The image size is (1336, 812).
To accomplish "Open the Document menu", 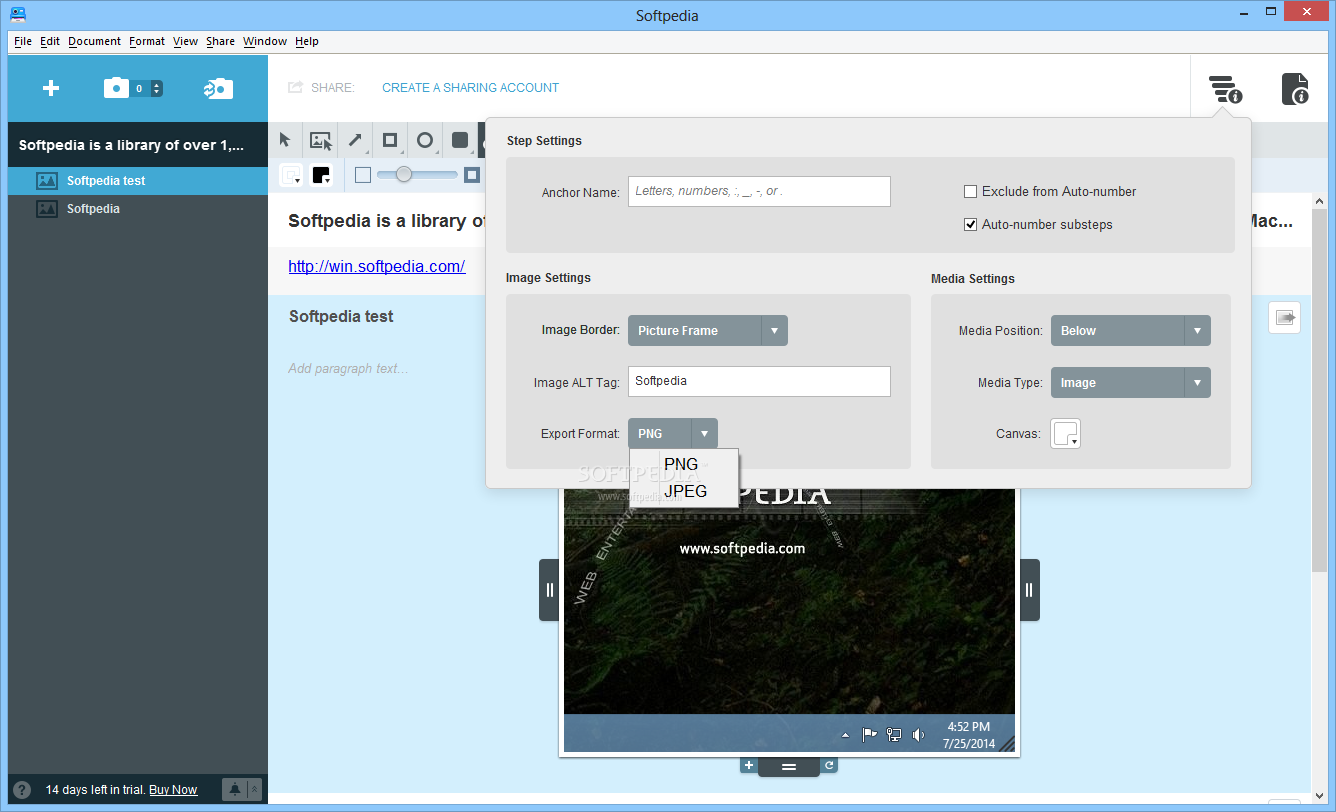I will pyautogui.click(x=95, y=41).
